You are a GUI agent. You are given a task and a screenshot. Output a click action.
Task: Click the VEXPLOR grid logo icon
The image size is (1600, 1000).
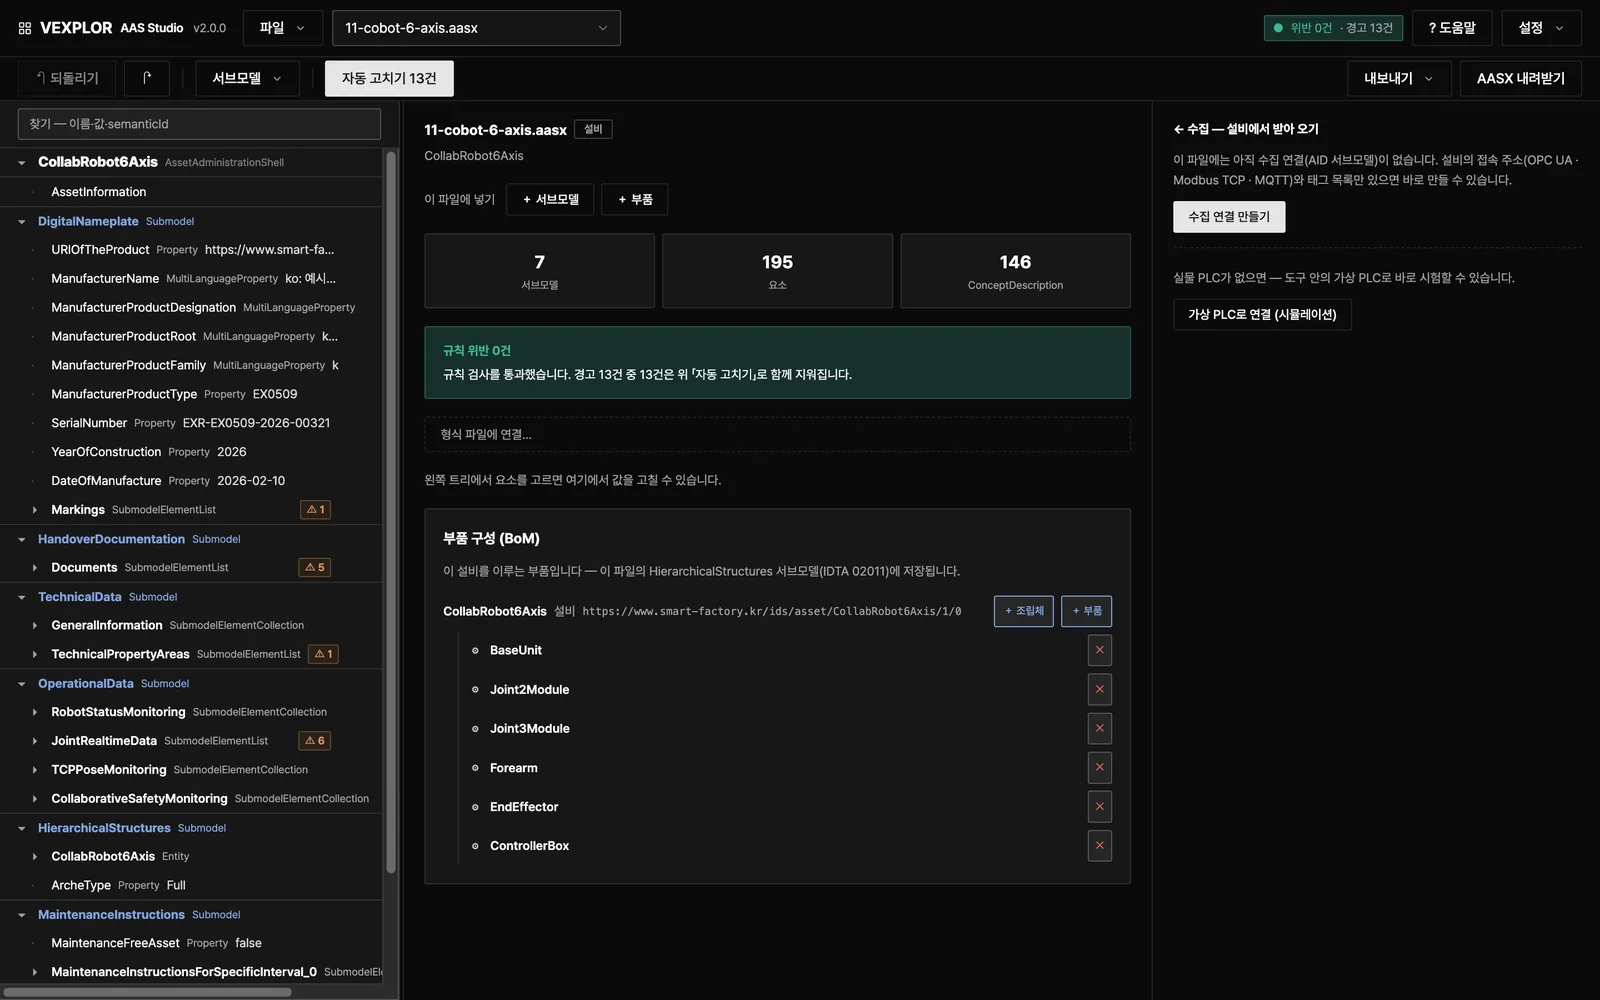25,28
